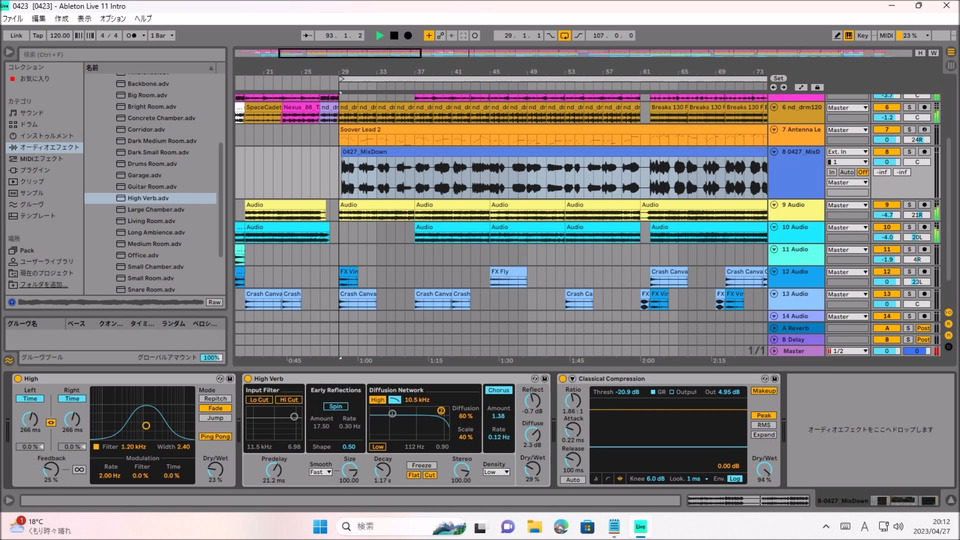Image resolution: width=960 pixels, height=540 pixels.
Task: Click the Makeup button in compressor
Action: [764, 391]
